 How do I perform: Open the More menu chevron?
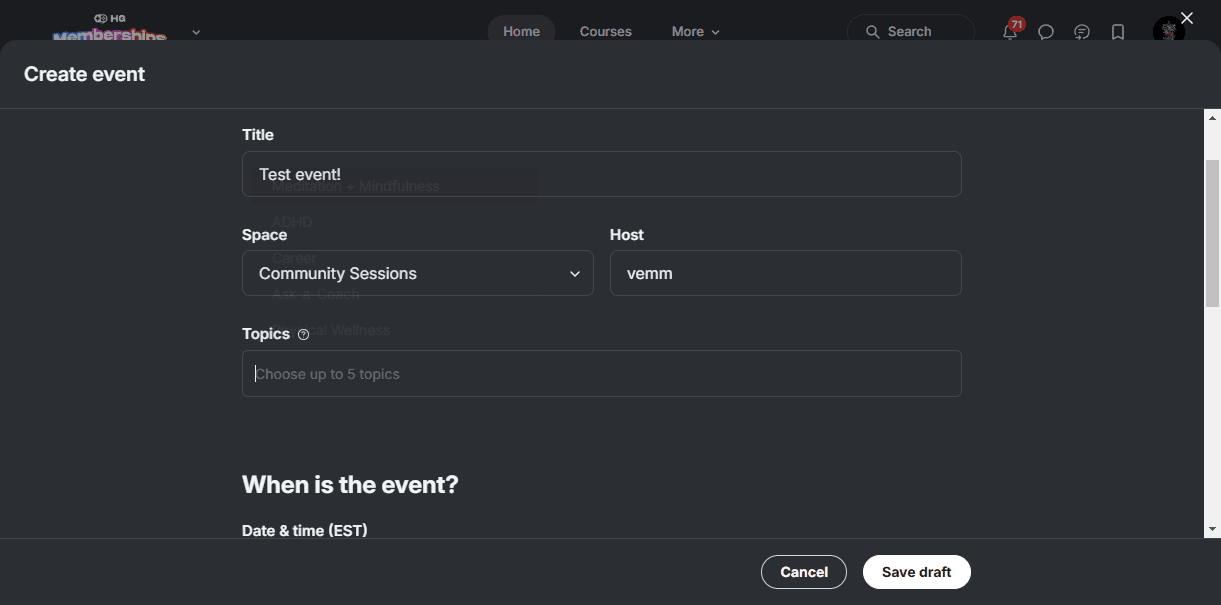(x=715, y=32)
